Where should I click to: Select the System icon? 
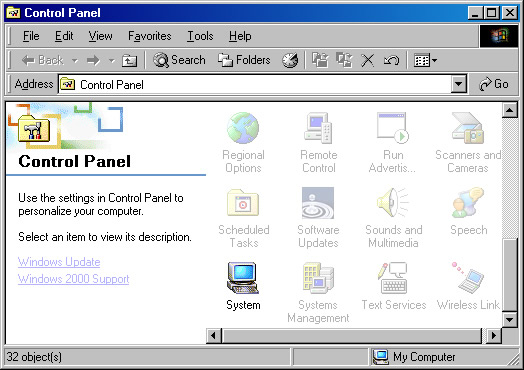click(243, 278)
